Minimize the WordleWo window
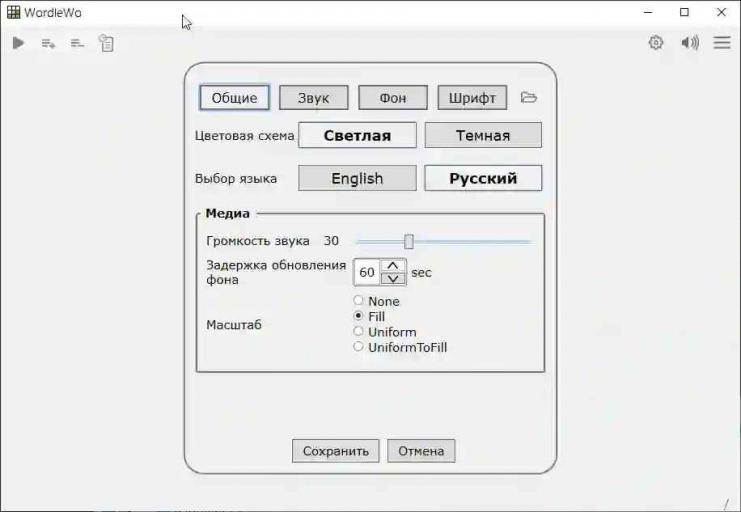 [x=648, y=12]
